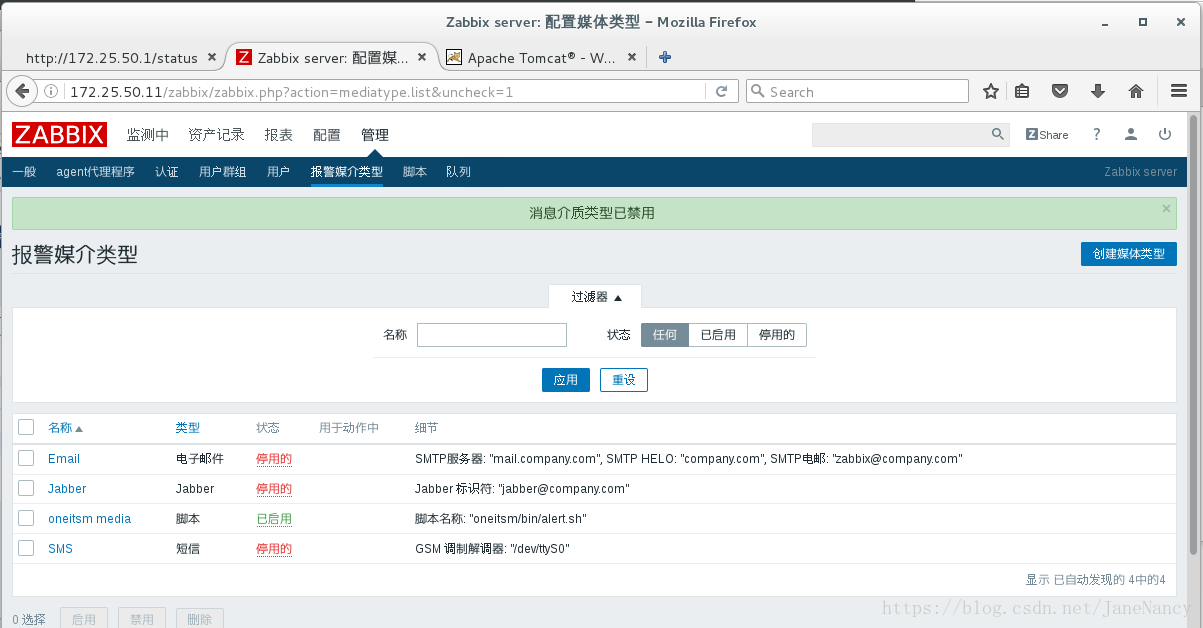Open the oneitsm media link
Screen dimensions: 1203x628
click(x=90, y=519)
